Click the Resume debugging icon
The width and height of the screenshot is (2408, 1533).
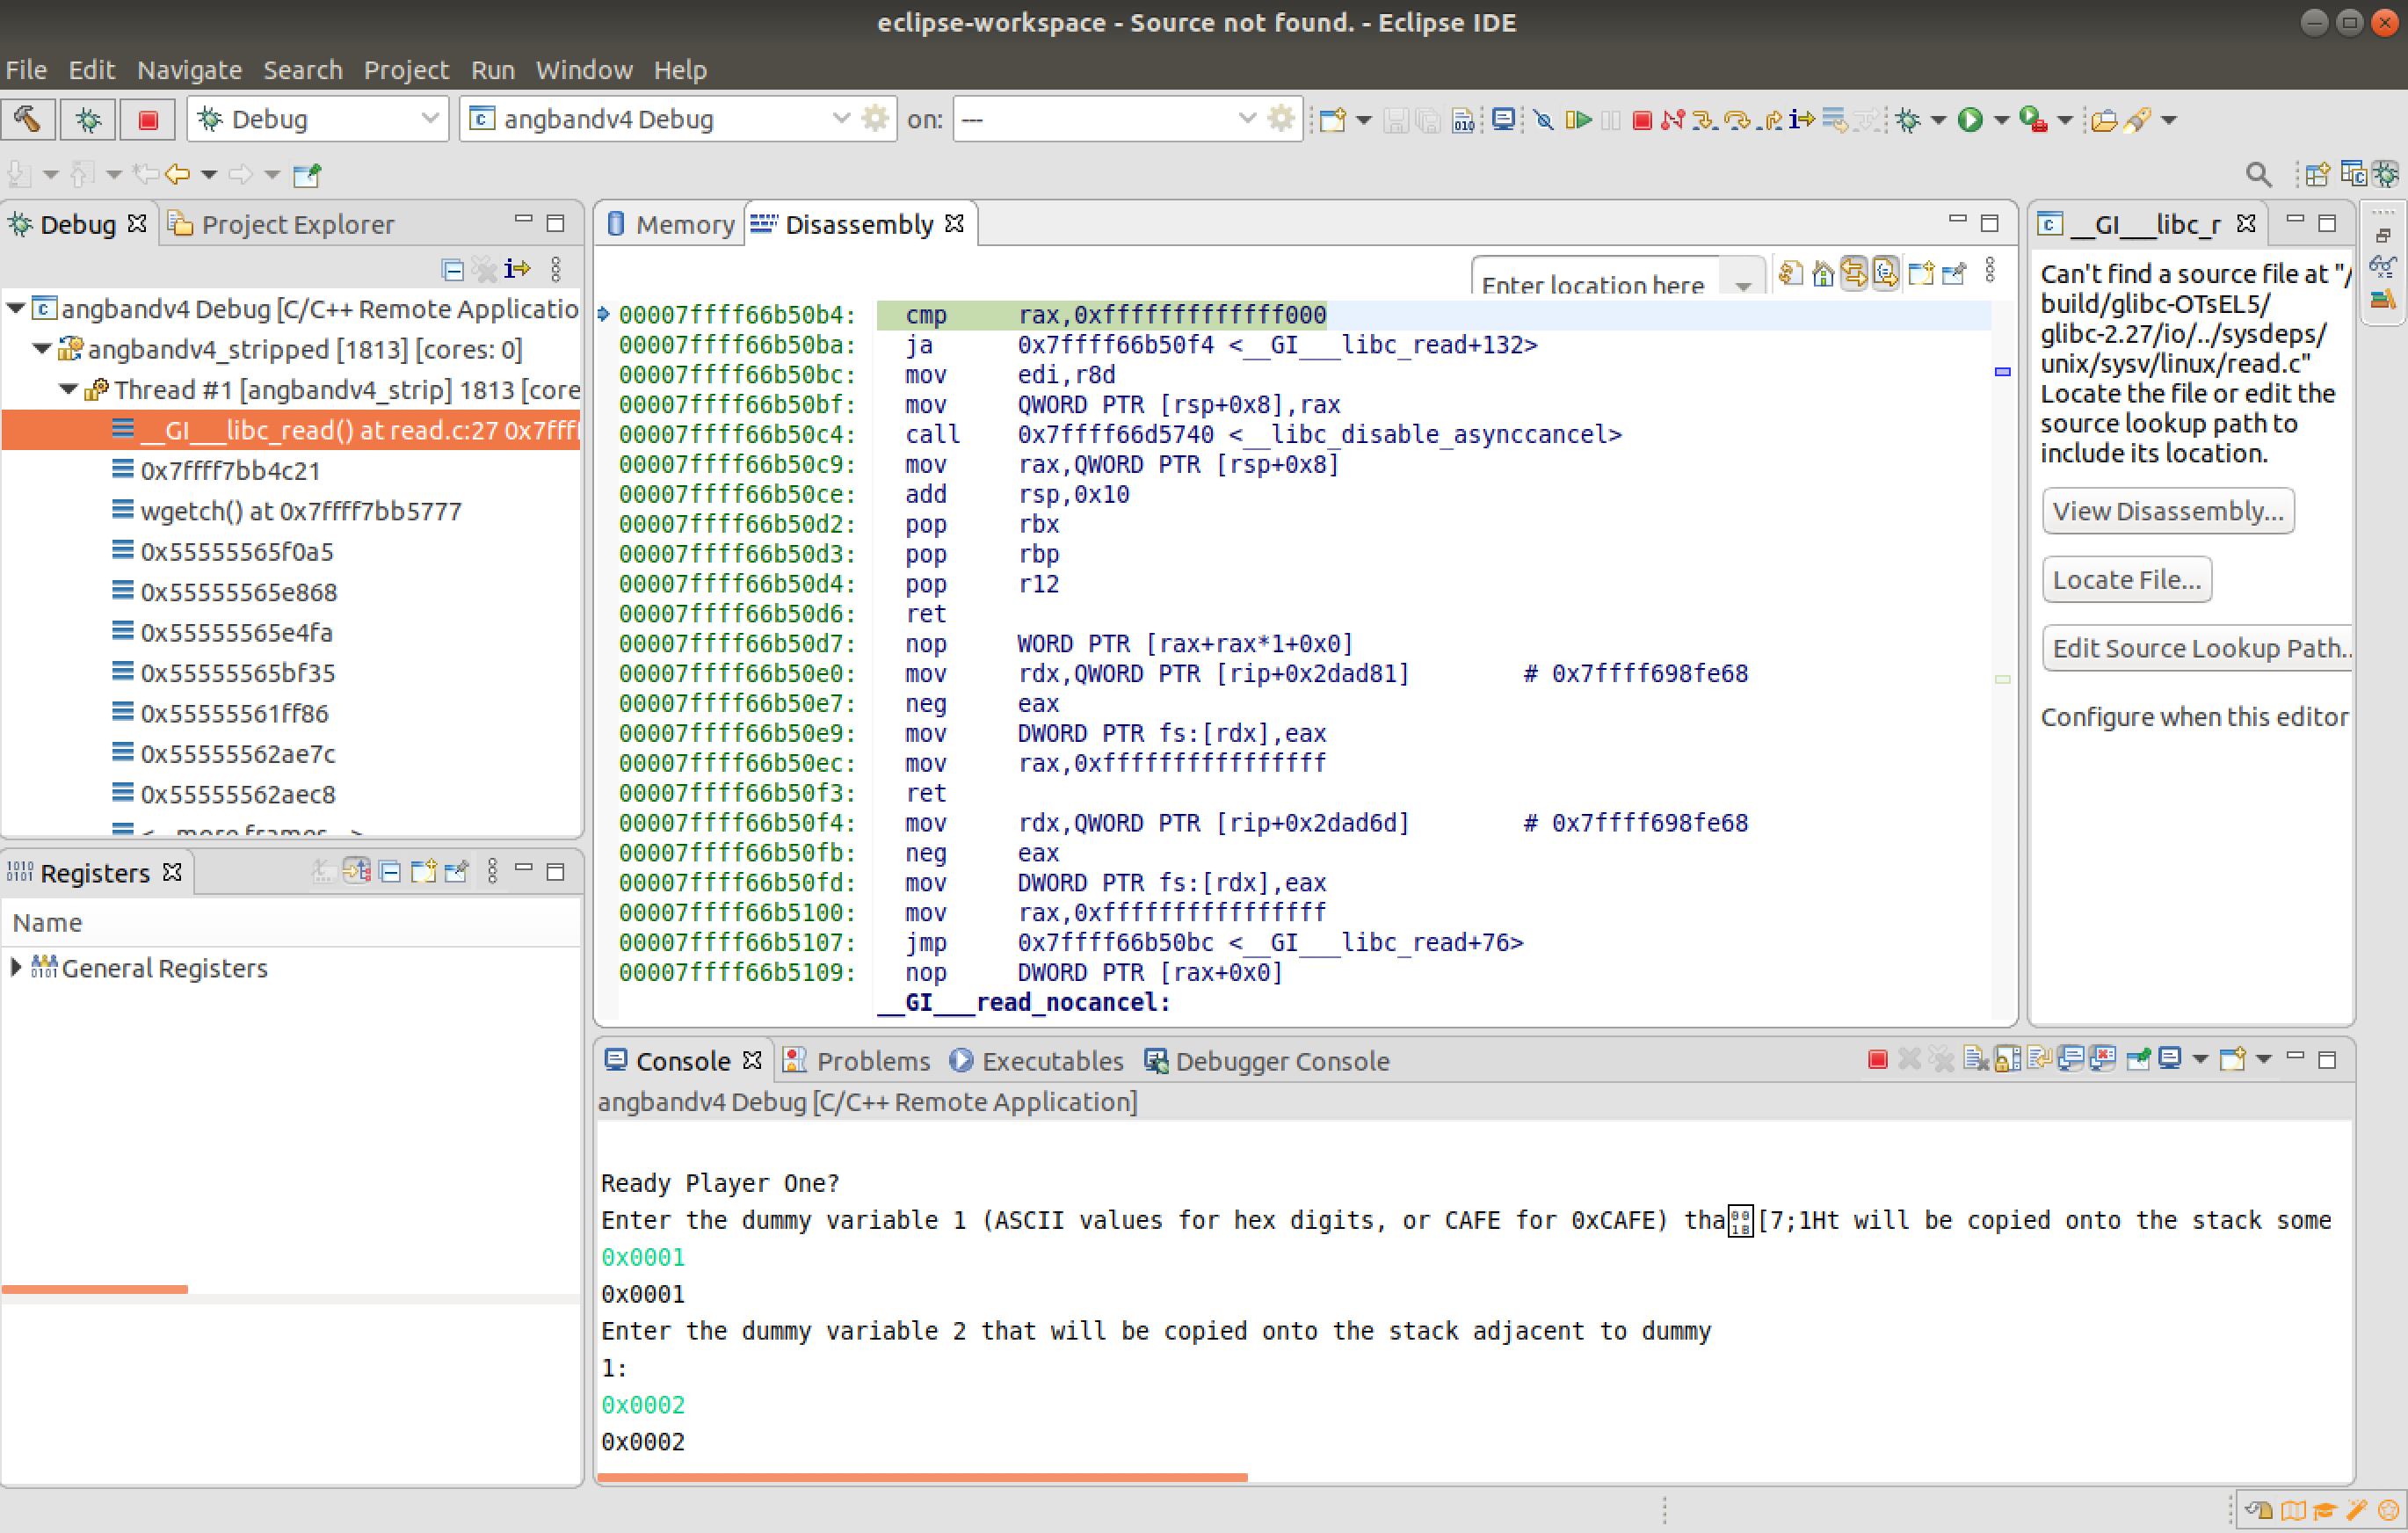(x=1578, y=120)
